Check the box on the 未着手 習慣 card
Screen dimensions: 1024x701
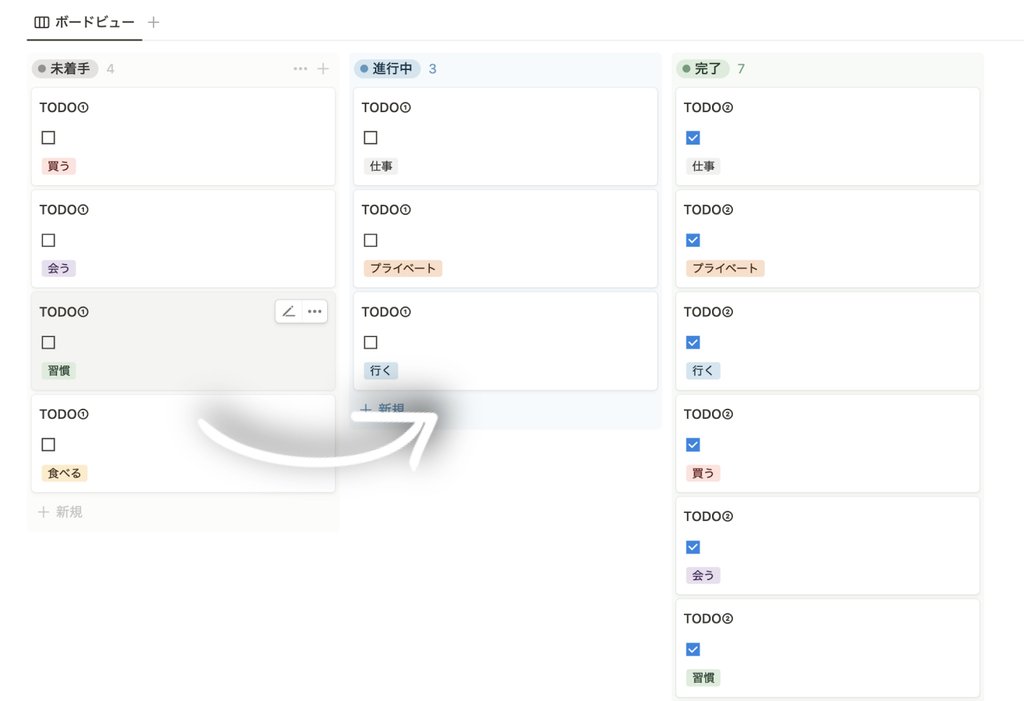click(x=48, y=342)
